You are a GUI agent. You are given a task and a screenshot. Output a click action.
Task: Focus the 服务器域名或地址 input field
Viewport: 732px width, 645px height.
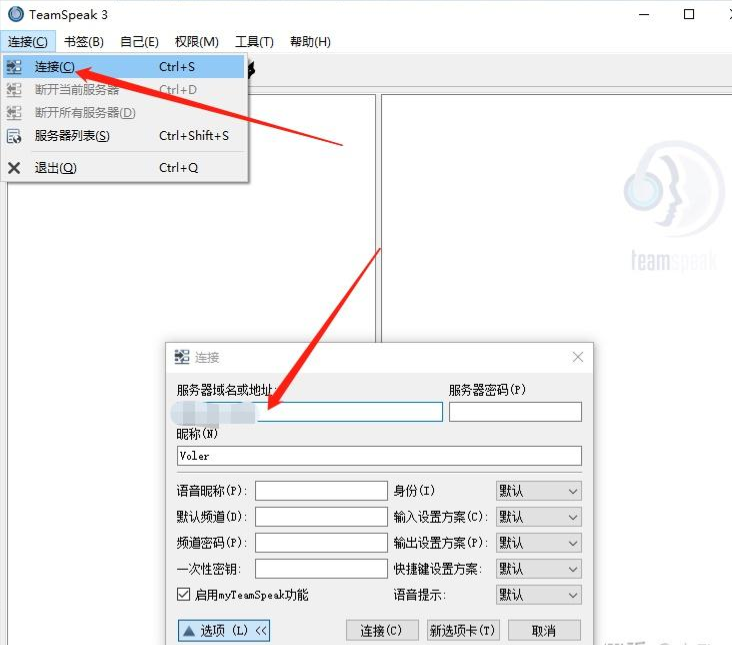[x=309, y=412]
